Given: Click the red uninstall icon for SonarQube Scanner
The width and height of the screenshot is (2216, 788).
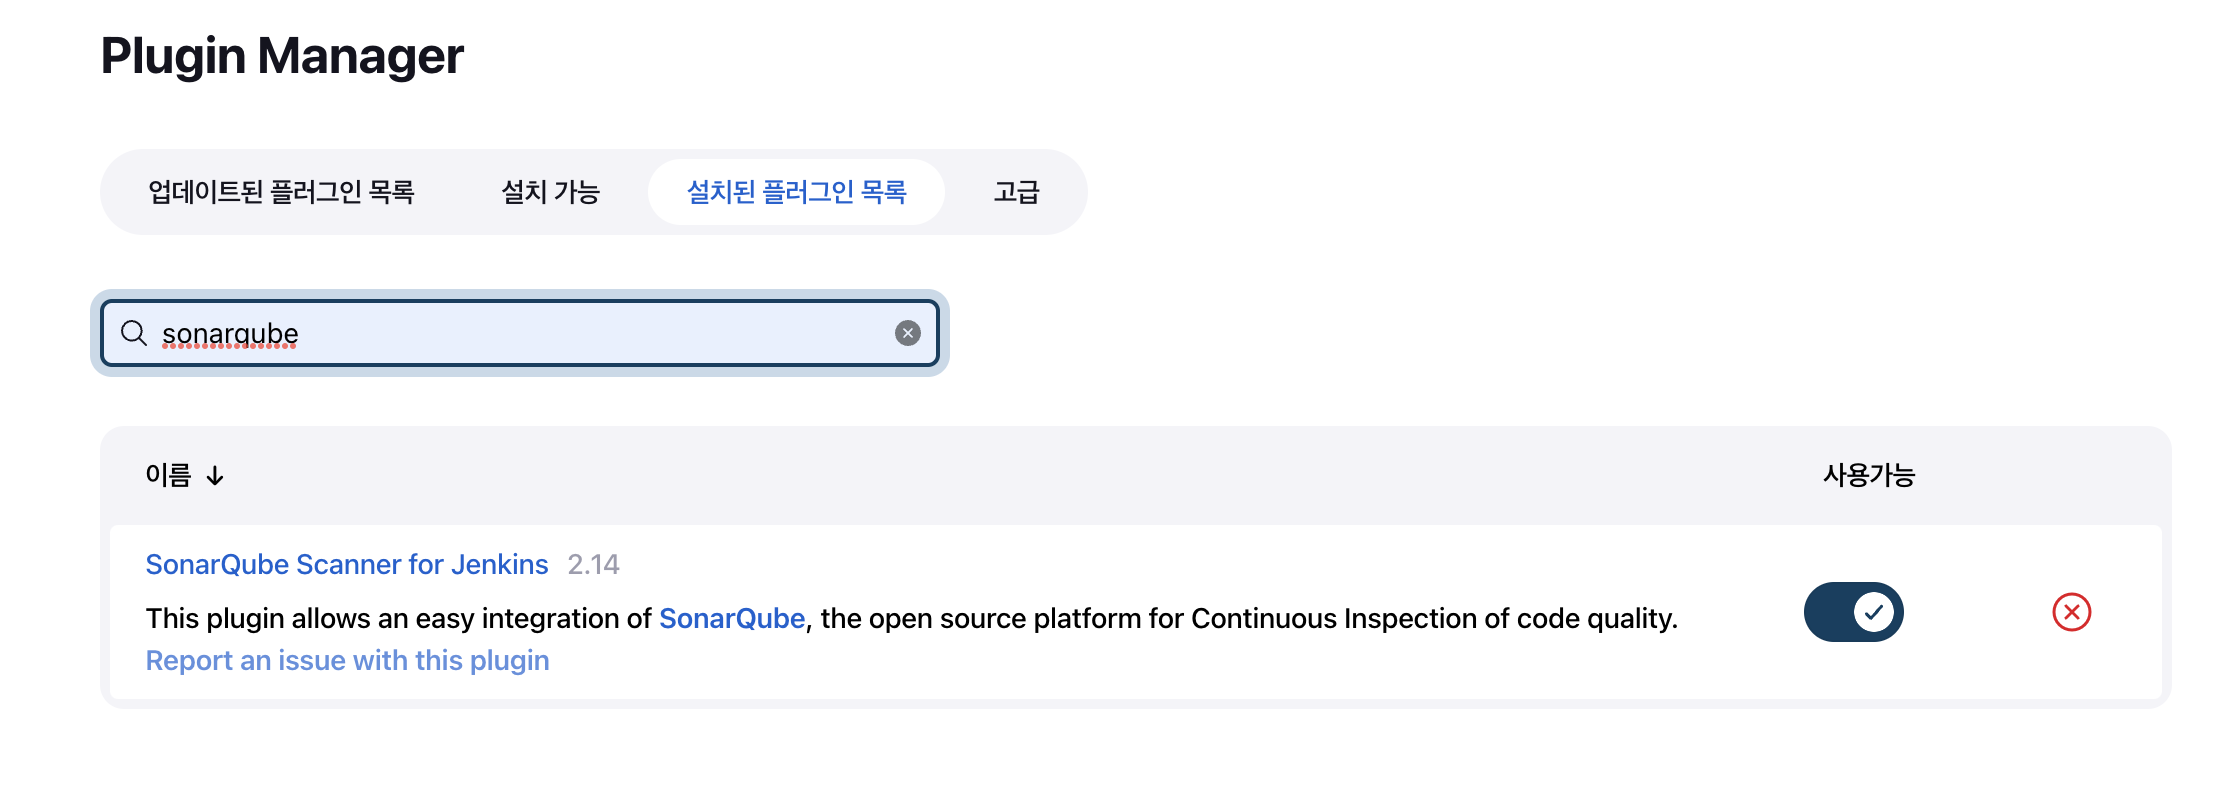Looking at the screenshot, I should (x=2071, y=612).
